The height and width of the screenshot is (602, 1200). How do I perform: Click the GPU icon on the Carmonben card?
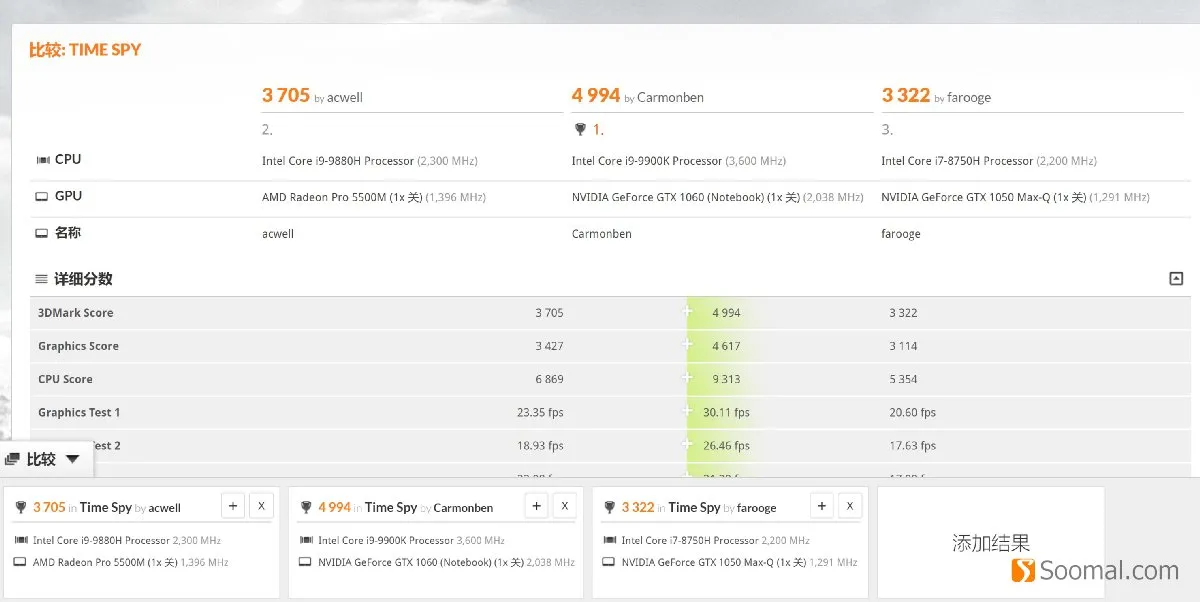(306, 563)
